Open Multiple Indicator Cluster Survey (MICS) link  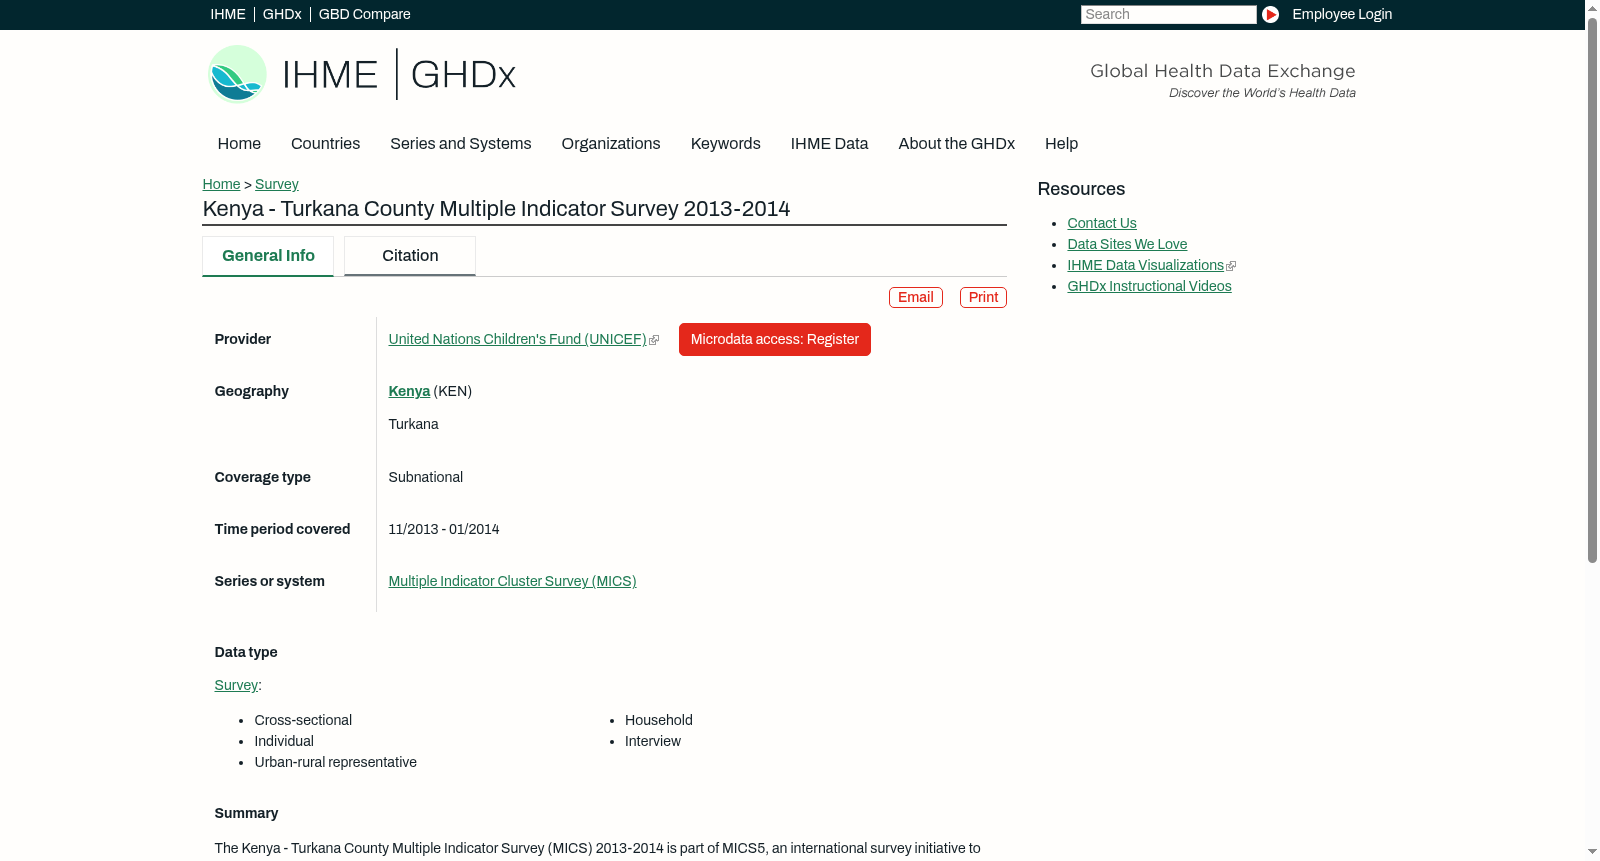tap(512, 582)
